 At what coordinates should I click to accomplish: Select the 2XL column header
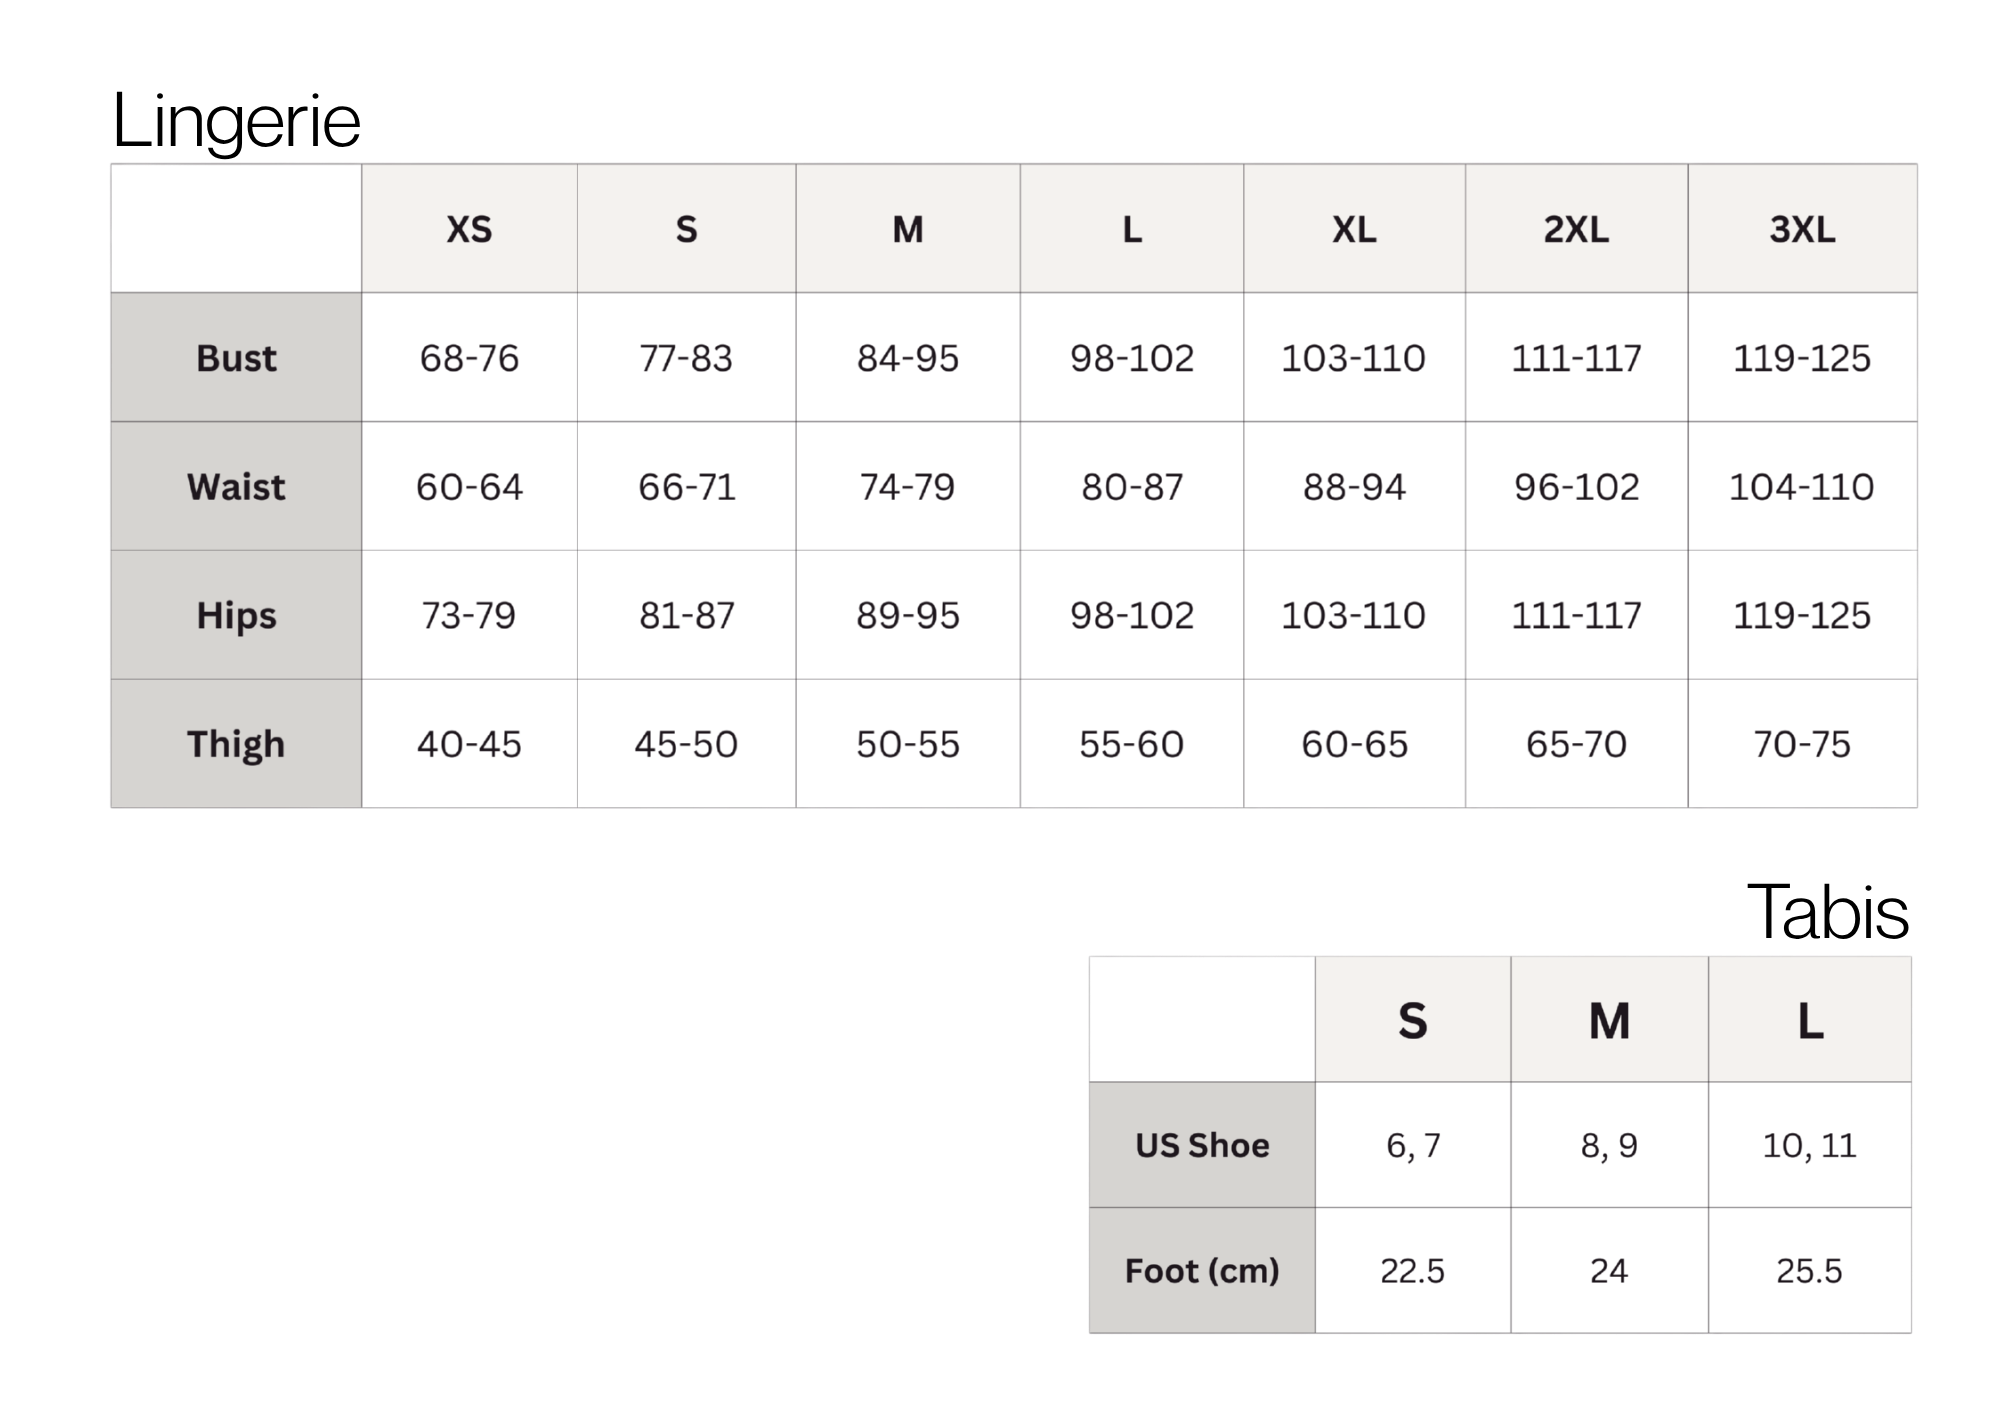(1577, 229)
